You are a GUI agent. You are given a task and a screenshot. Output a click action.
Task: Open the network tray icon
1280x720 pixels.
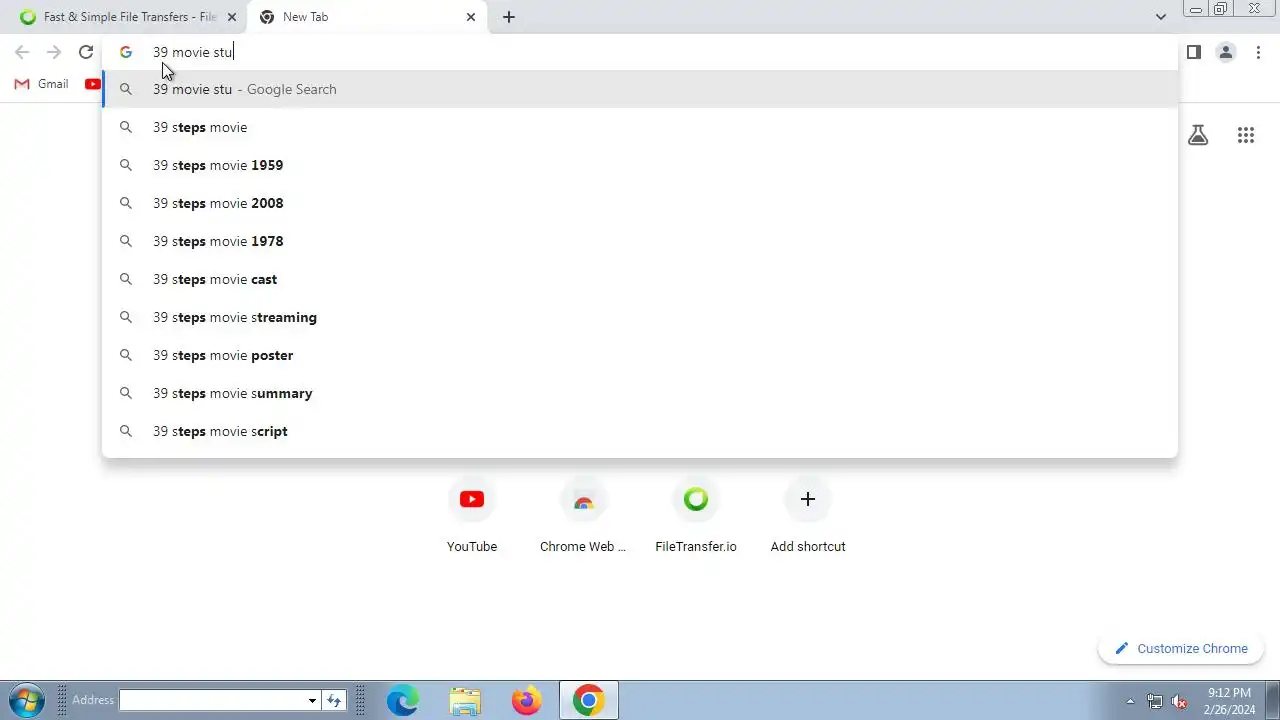[x=1155, y=701]
